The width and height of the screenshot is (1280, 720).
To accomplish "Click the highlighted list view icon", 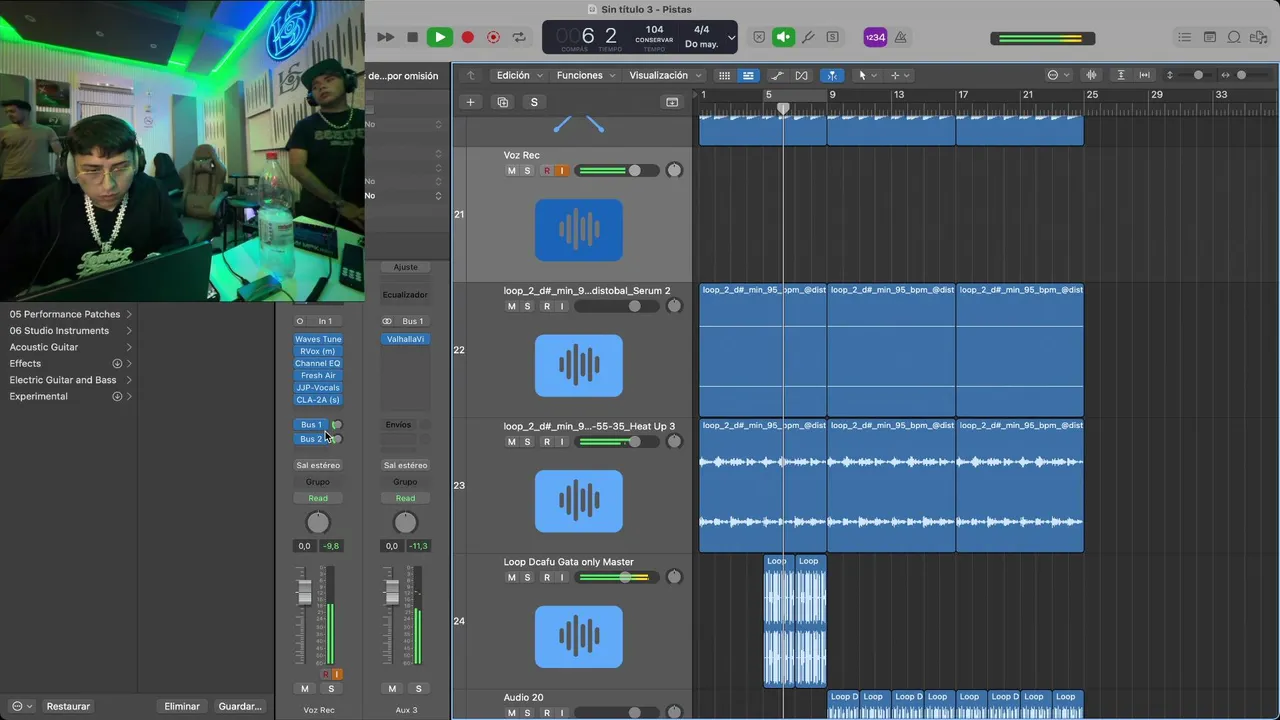I will click(747, 75).
